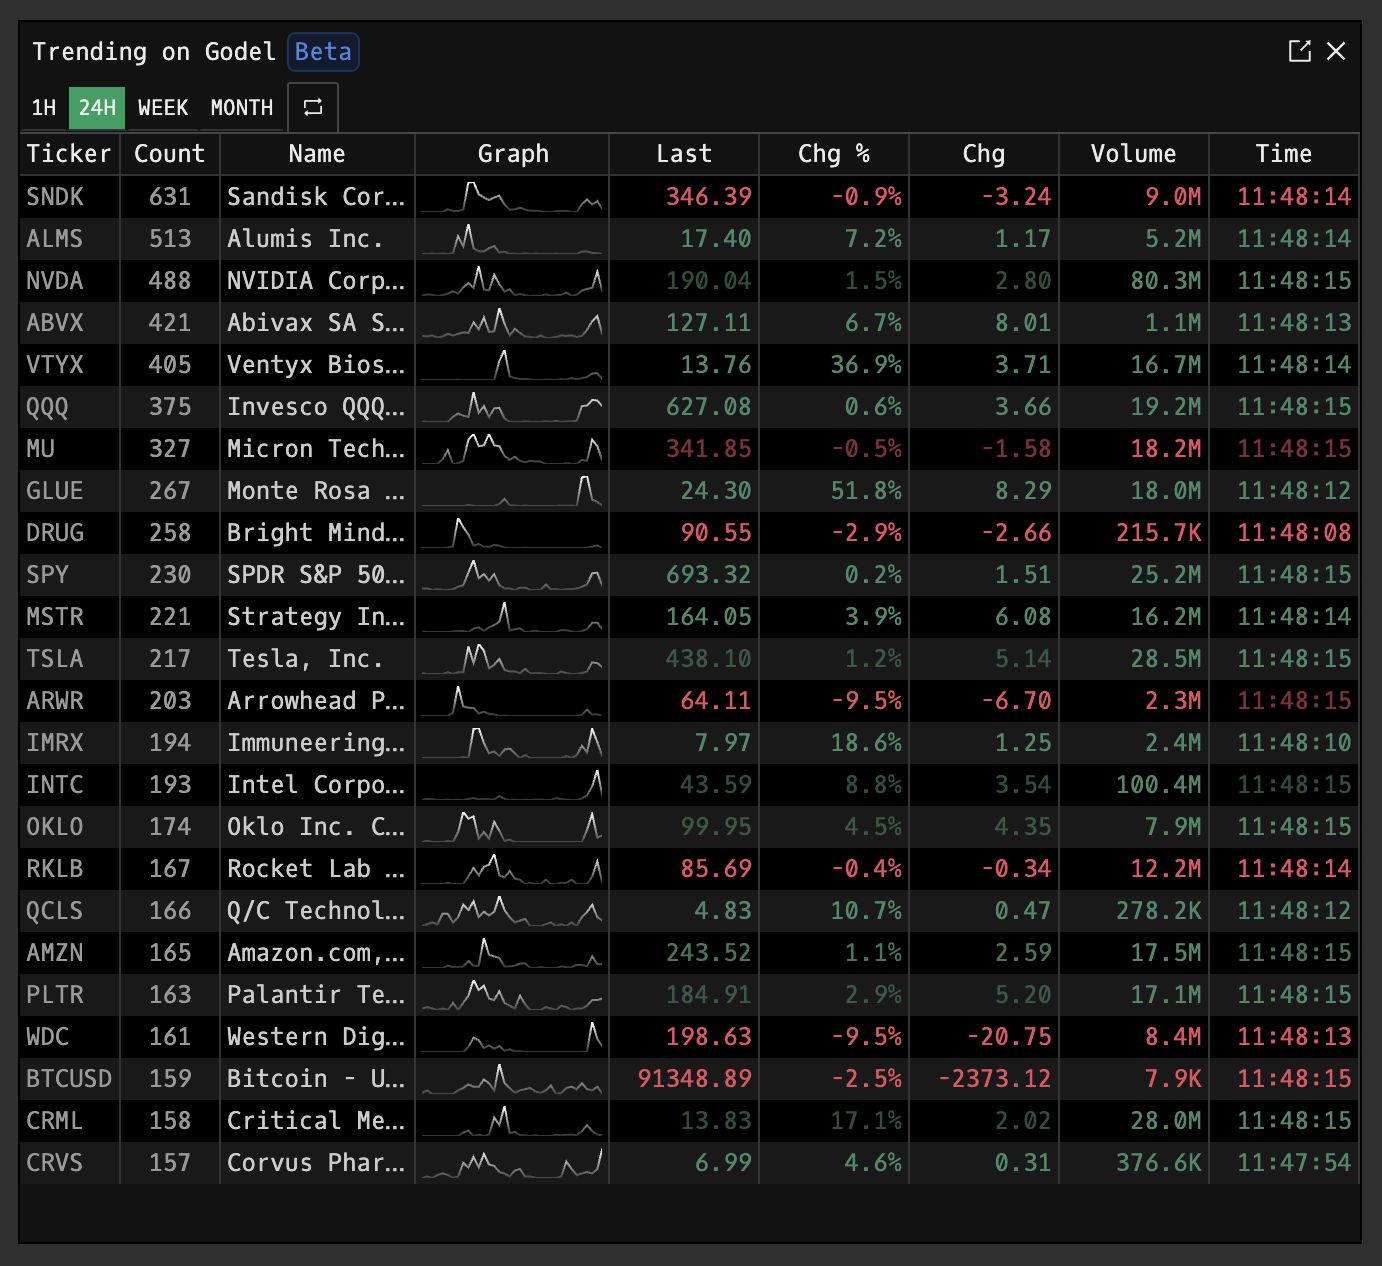1382x1266 pixels.
Task: Click the -20.75 change value
Action: tap(1009, 1037)
